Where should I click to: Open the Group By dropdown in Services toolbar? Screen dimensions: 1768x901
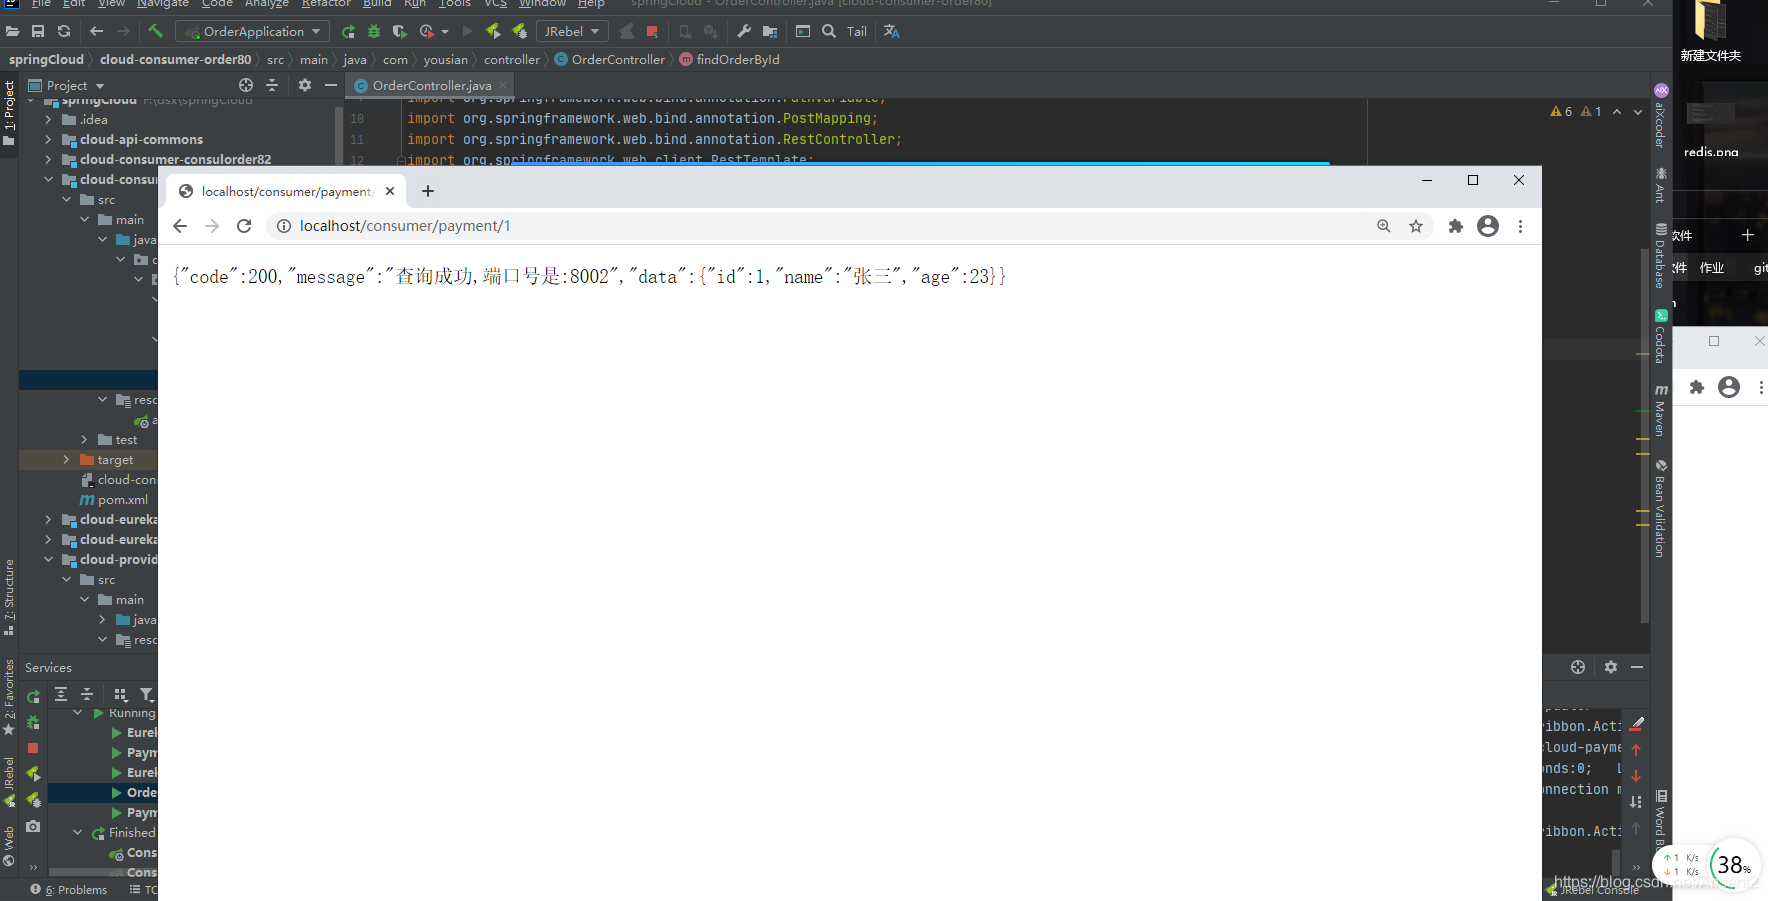point(120,694)
